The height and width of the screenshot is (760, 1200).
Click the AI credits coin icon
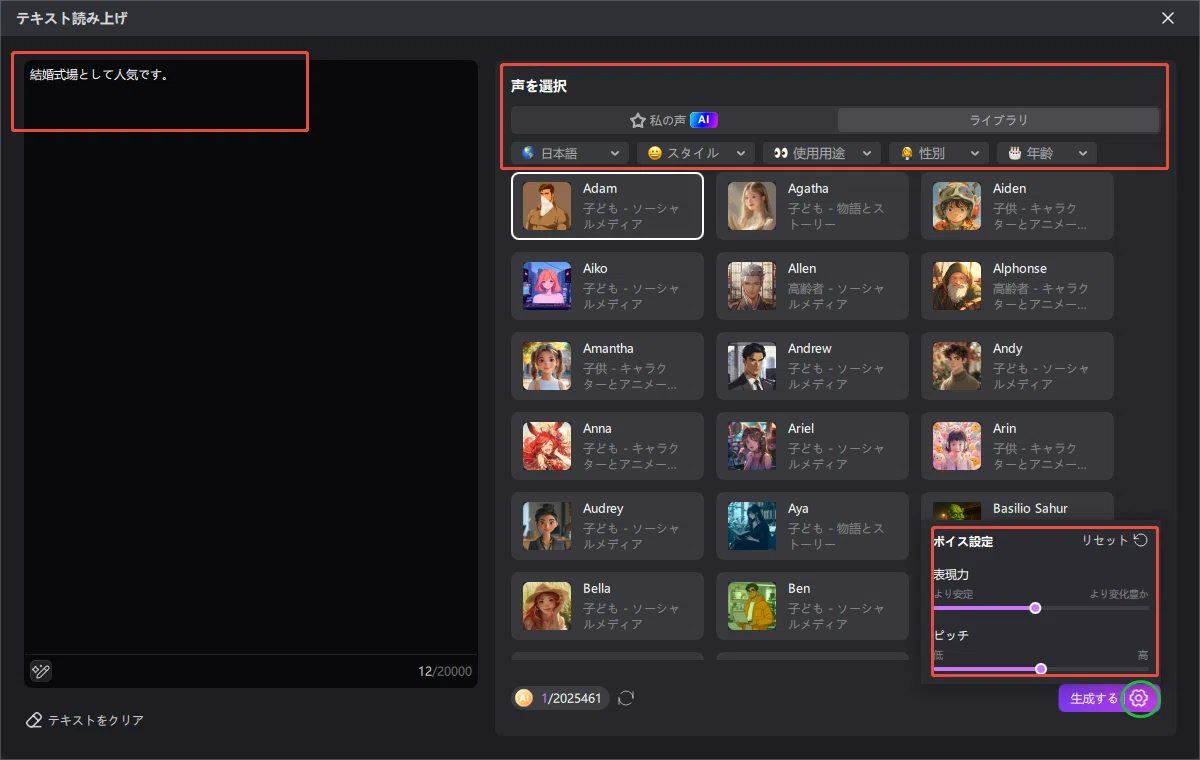pyautogui.click(x=524, y=698)
